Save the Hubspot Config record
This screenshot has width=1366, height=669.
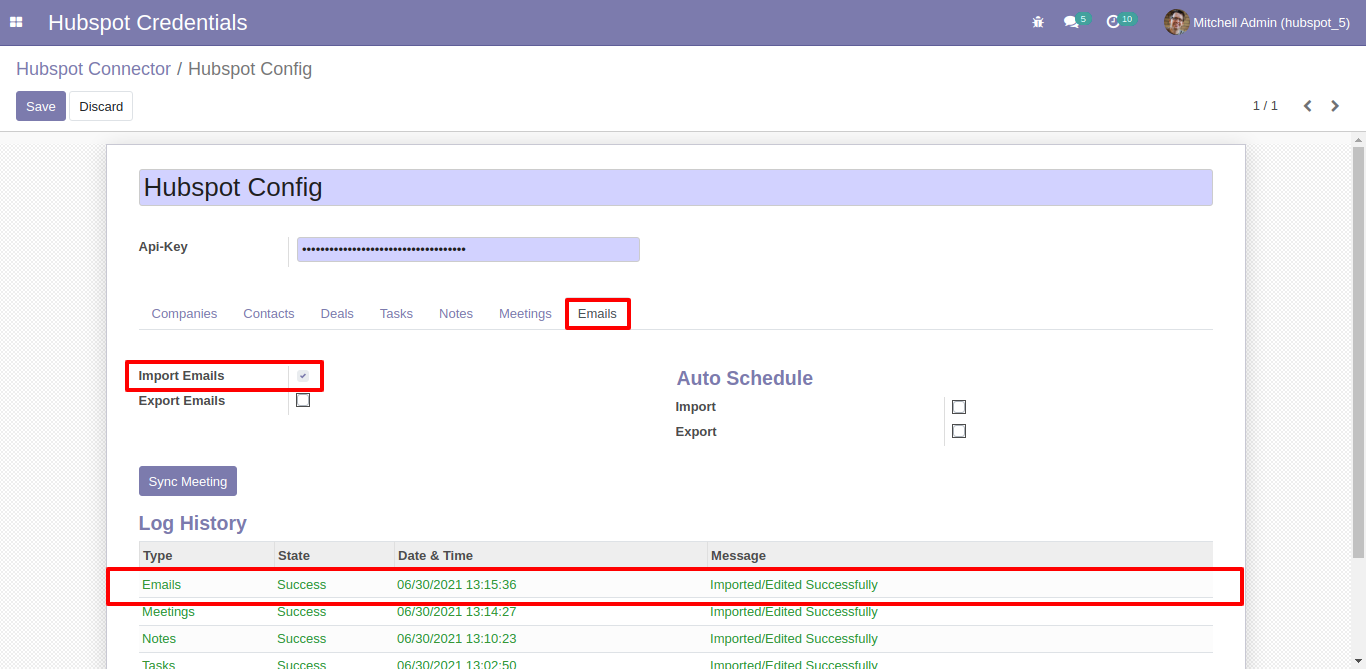(41, 106)
